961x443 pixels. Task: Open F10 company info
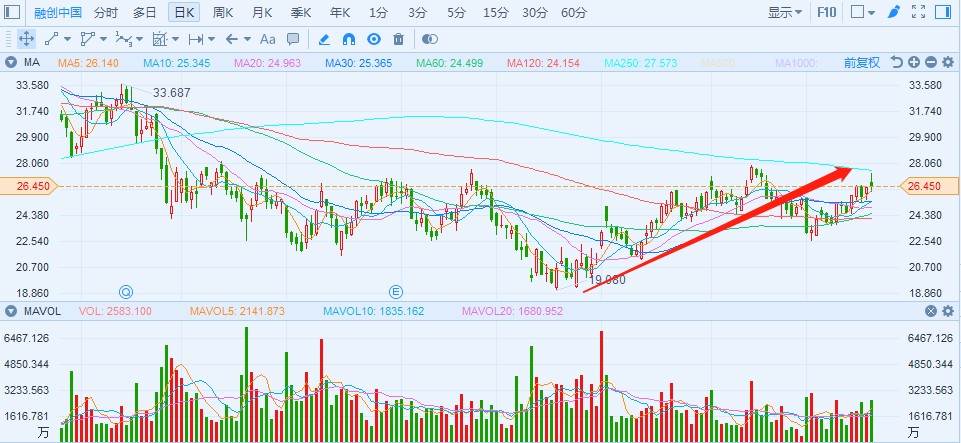pos(827,13)
